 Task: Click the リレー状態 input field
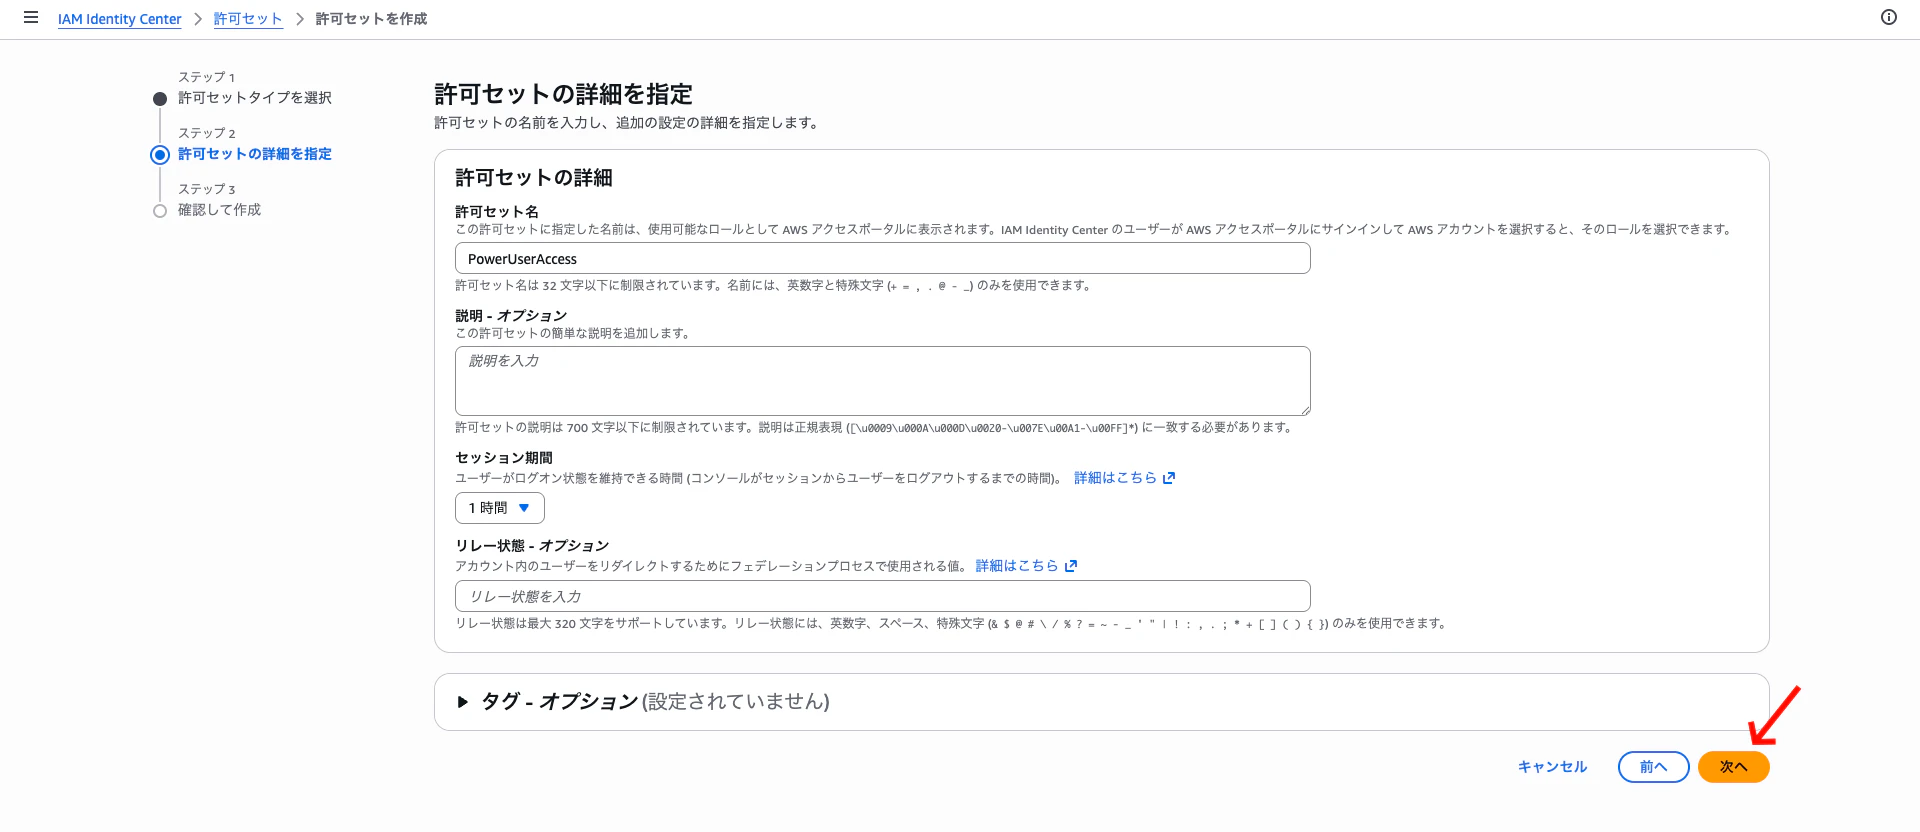point(883,596)
